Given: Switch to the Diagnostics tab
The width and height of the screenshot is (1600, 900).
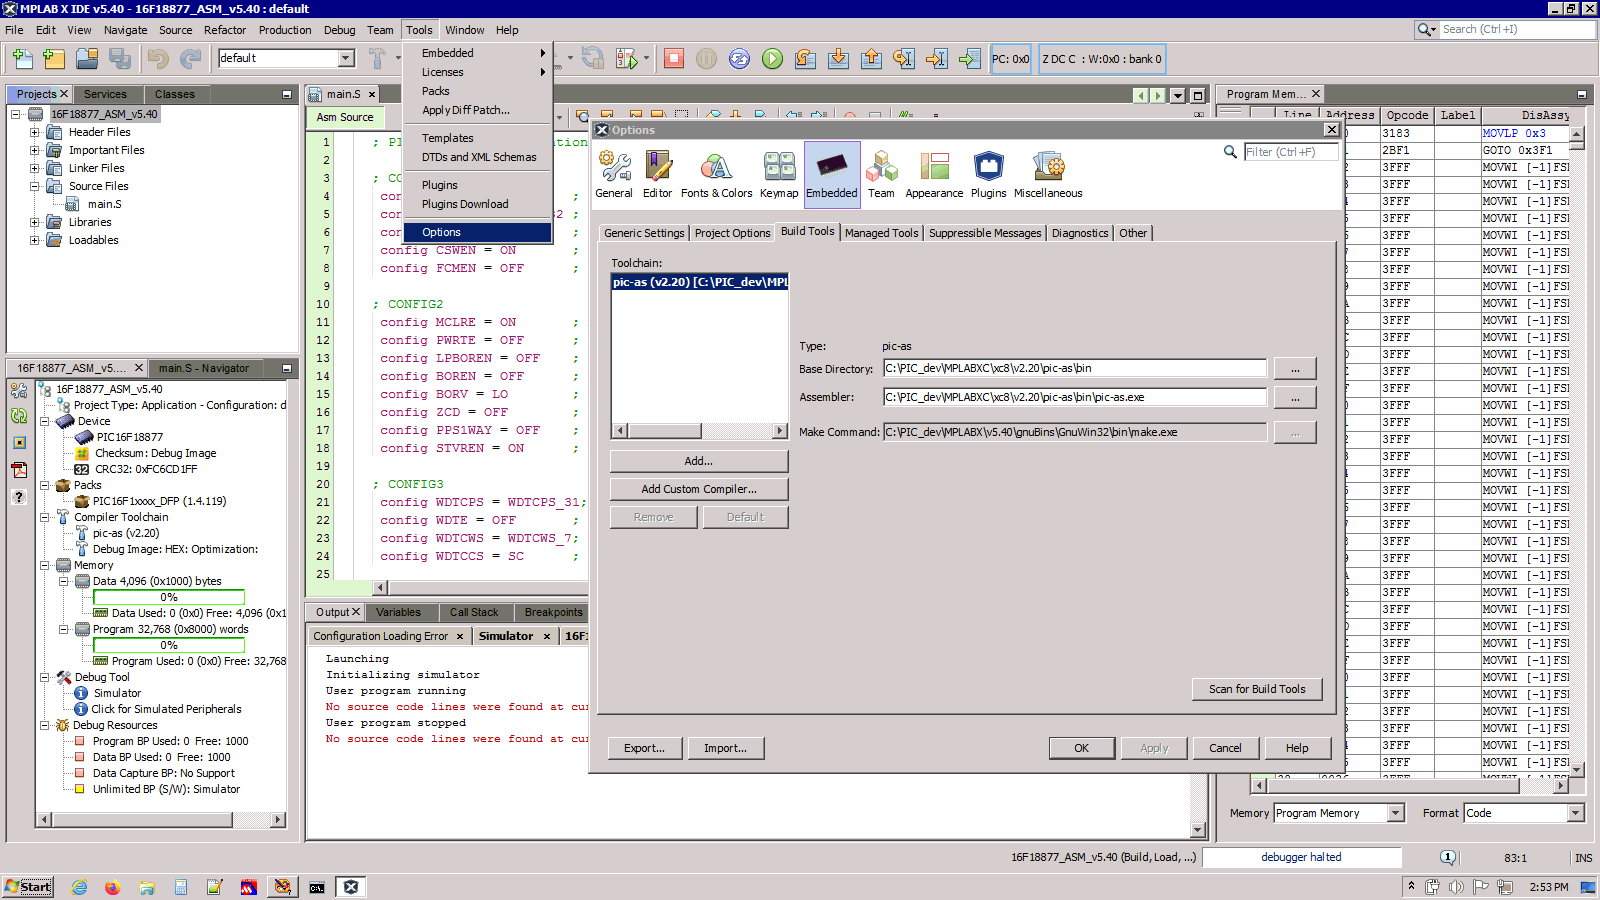Looking at the screenshot, I should coord(1080,233).
